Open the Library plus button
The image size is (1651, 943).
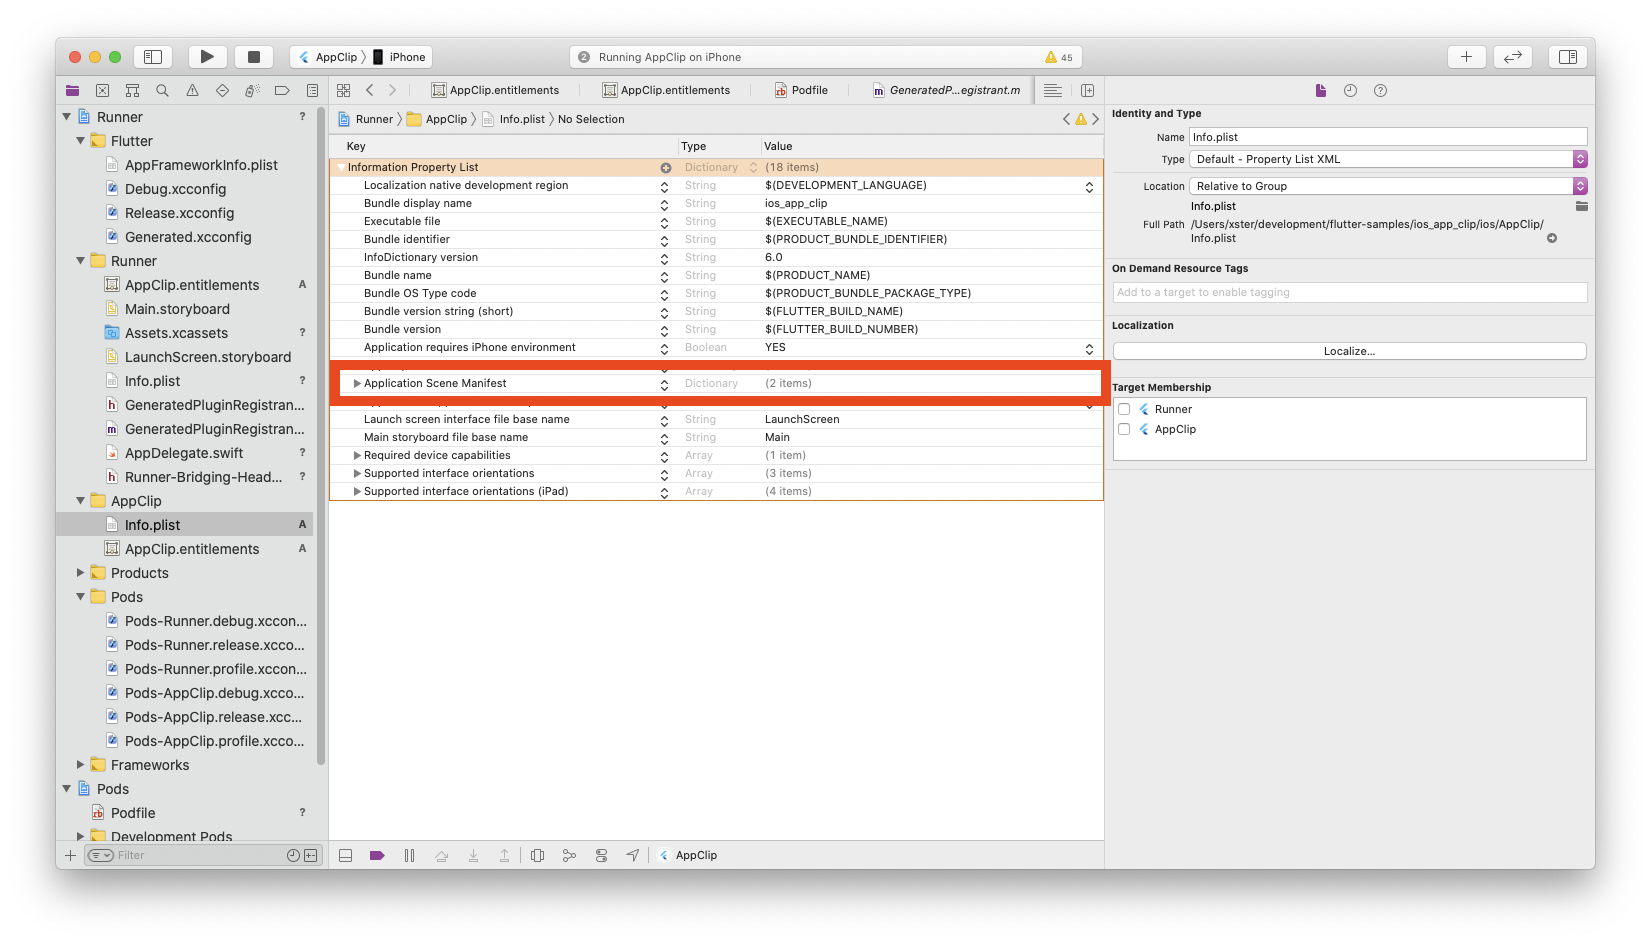point(1465,57)
